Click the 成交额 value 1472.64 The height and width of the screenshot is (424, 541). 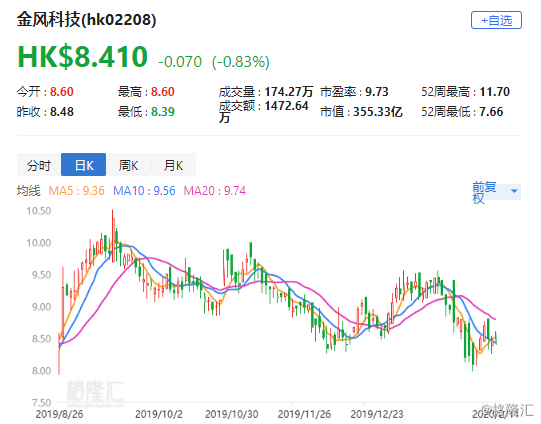286,106
